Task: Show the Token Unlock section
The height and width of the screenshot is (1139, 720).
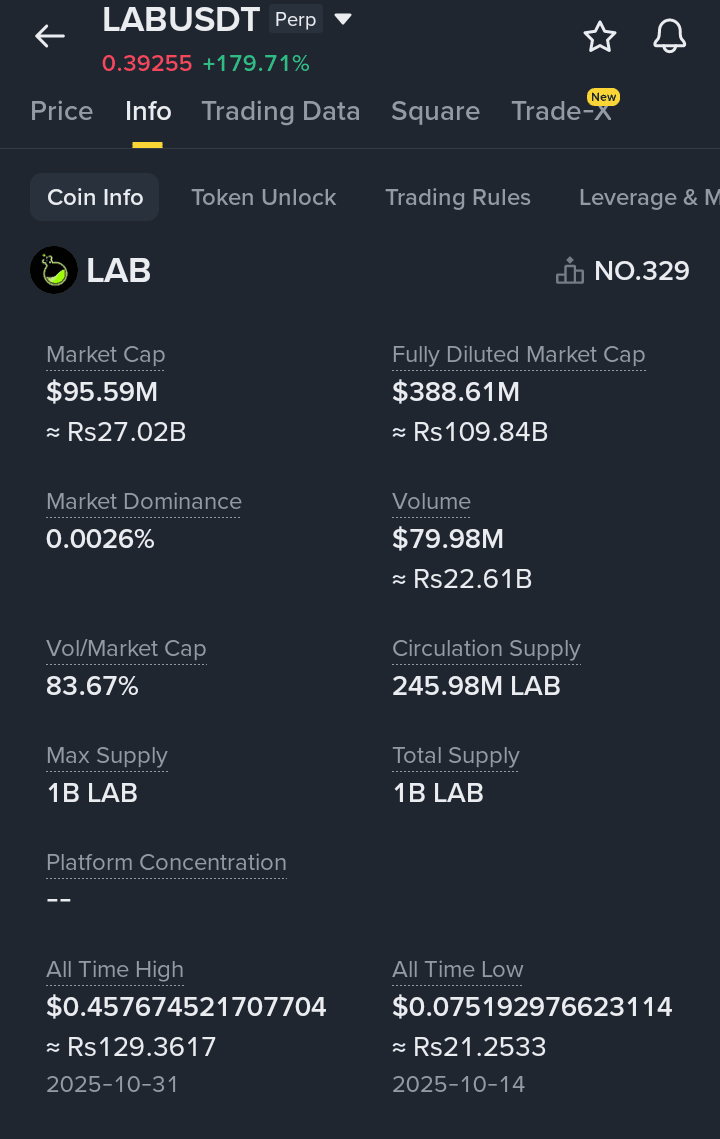Action: click(264, 197)
